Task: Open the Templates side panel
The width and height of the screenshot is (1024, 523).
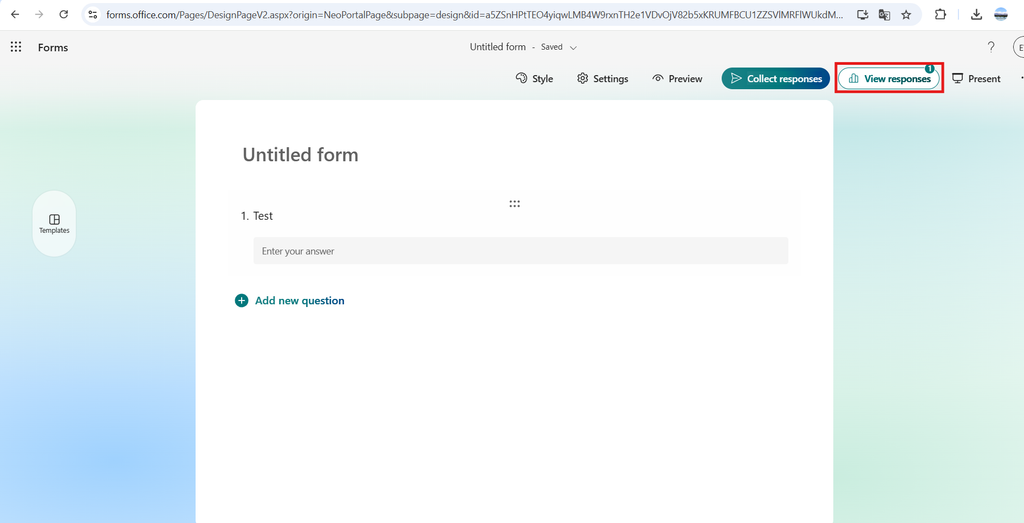Action: click(x=54, y=223)
